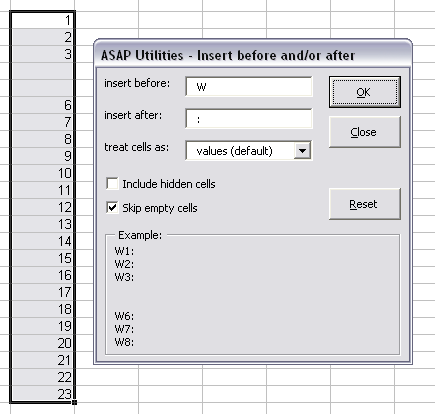
Task: Focus the insert before field
Action: 249,87
